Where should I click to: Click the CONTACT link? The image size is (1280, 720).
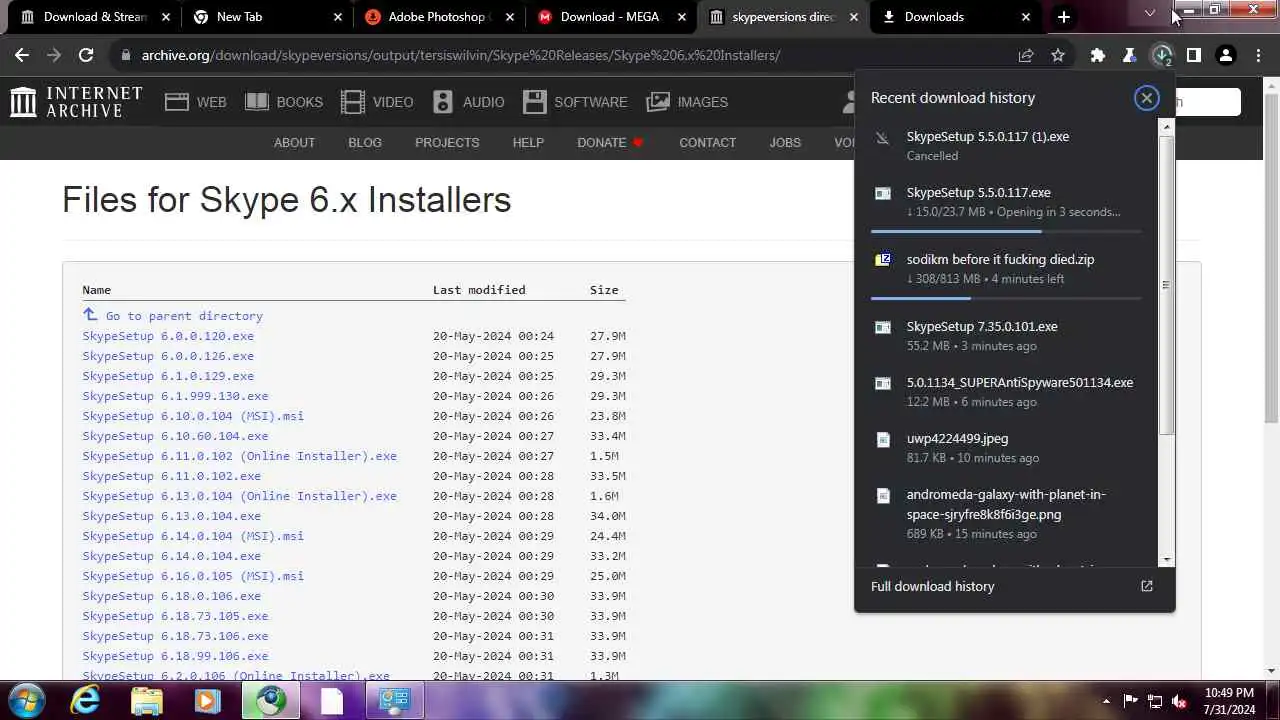pyautogui.click(x=707, y=143)
